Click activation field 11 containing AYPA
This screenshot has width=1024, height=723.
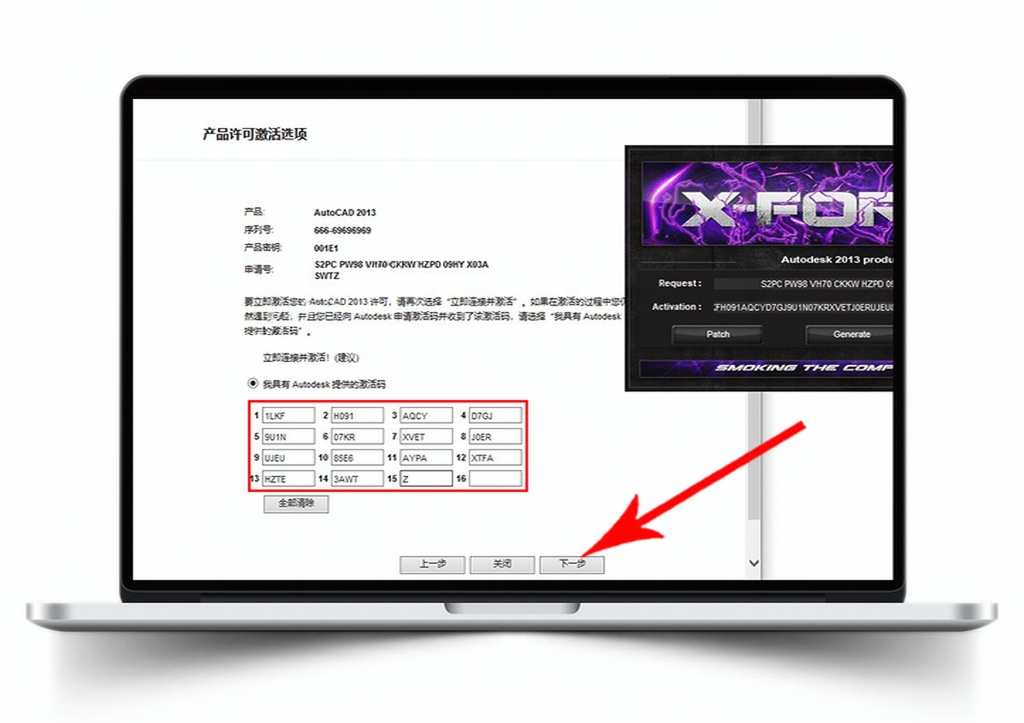tap(426, 458)
